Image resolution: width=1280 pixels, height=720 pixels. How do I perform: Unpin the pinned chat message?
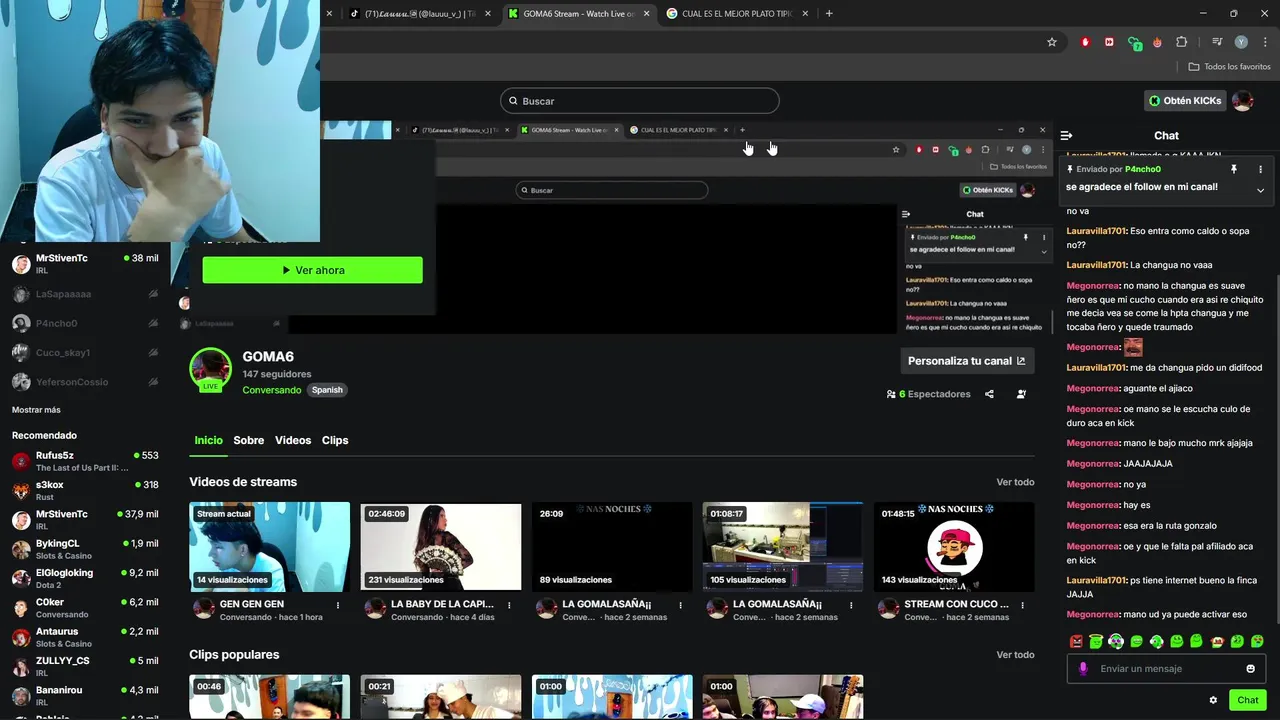1234,169
